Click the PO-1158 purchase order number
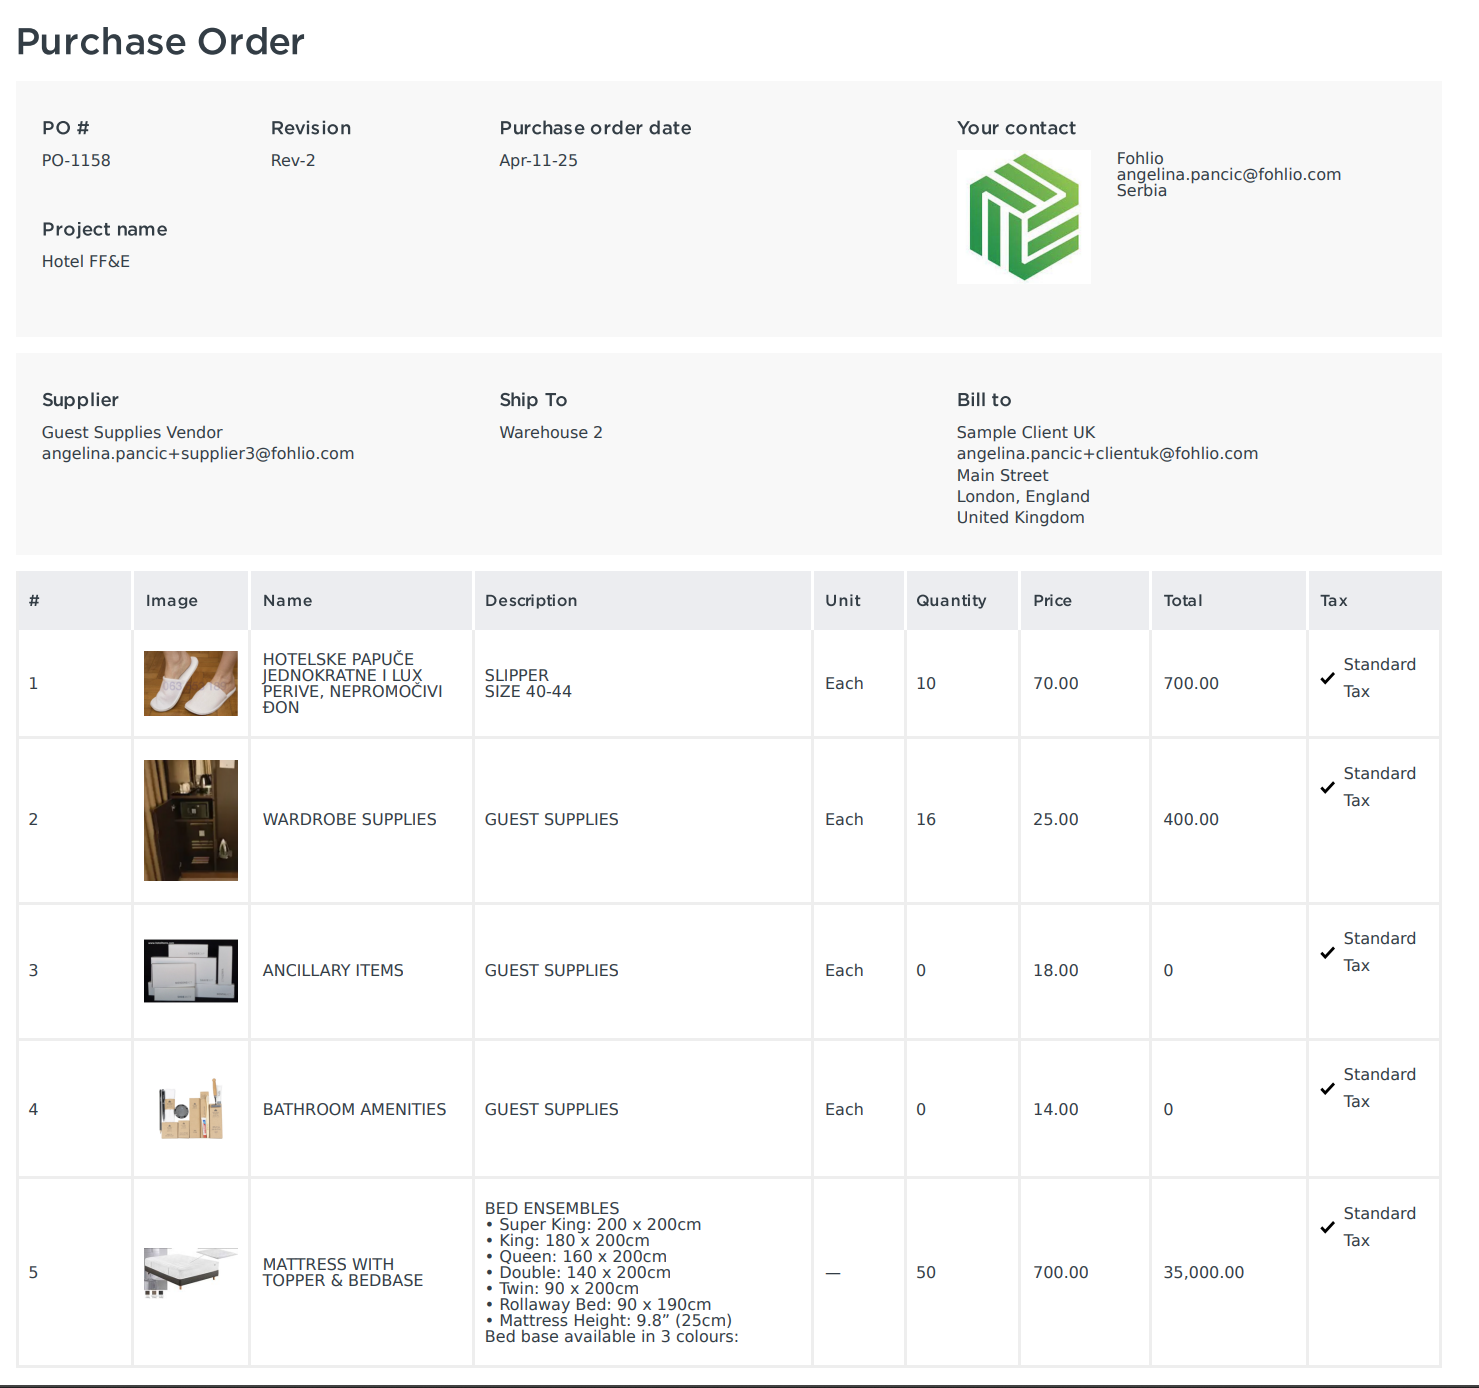 pyautogui.click(x=76, y=160)
